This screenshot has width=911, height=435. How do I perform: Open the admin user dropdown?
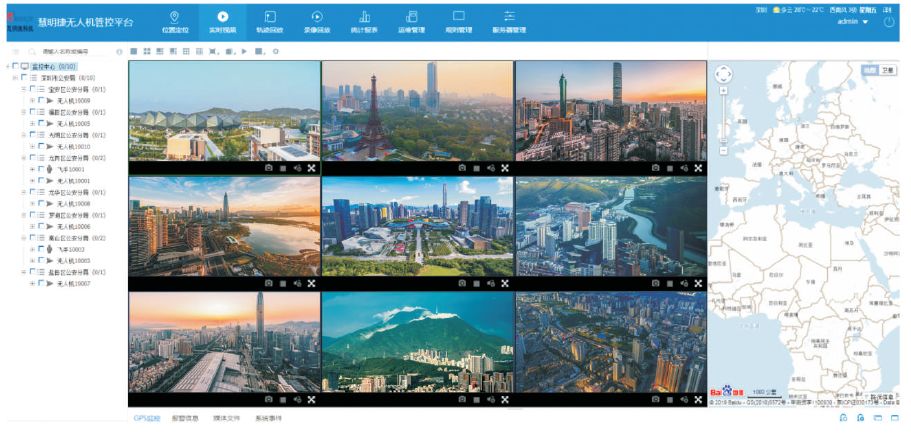pyautogui.click(x=851, y=22)
